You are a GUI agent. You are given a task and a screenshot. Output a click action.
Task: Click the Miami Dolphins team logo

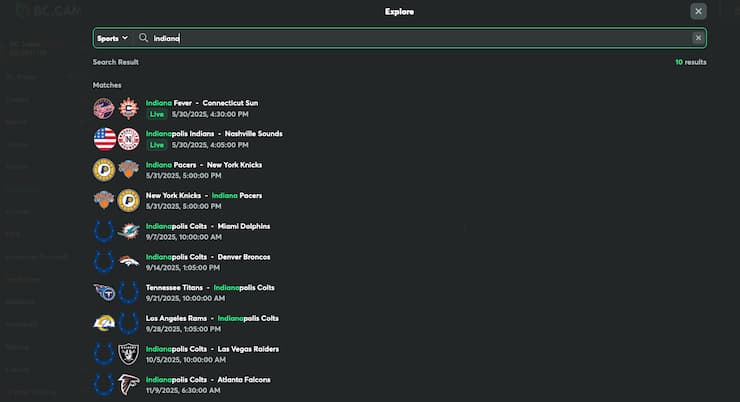tap(128, 231)
